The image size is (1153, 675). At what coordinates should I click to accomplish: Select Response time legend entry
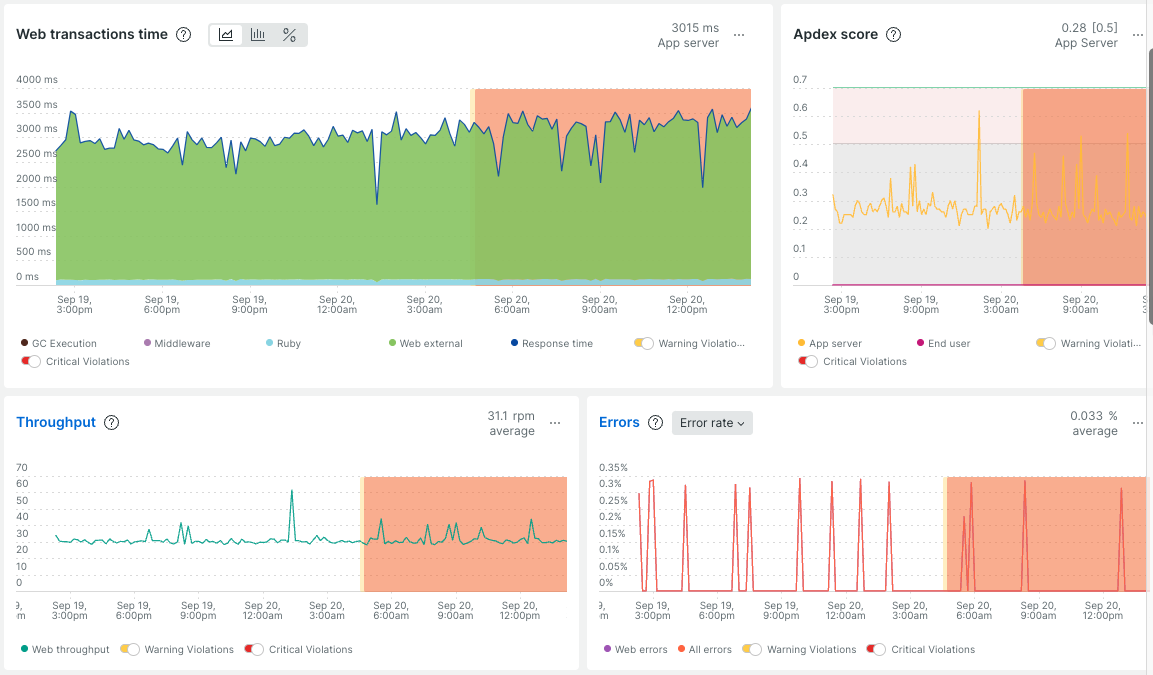551,343
